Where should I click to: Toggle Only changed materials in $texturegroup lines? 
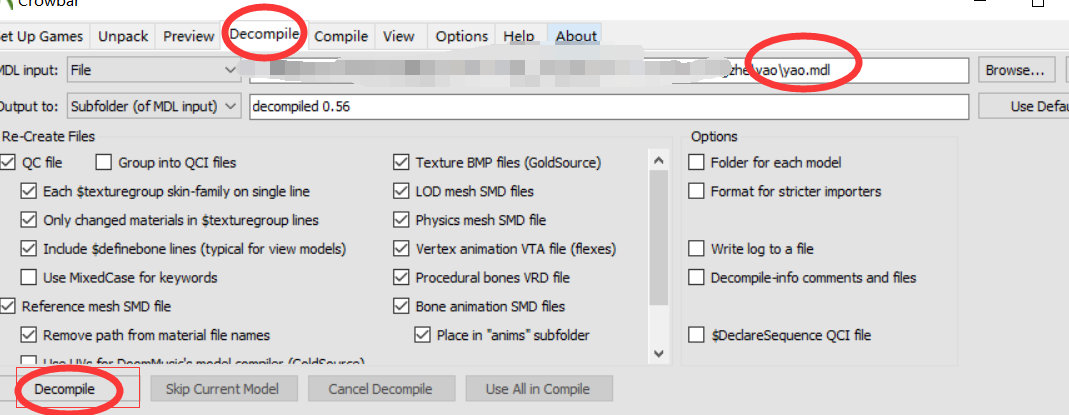click(x=29, y=220)
